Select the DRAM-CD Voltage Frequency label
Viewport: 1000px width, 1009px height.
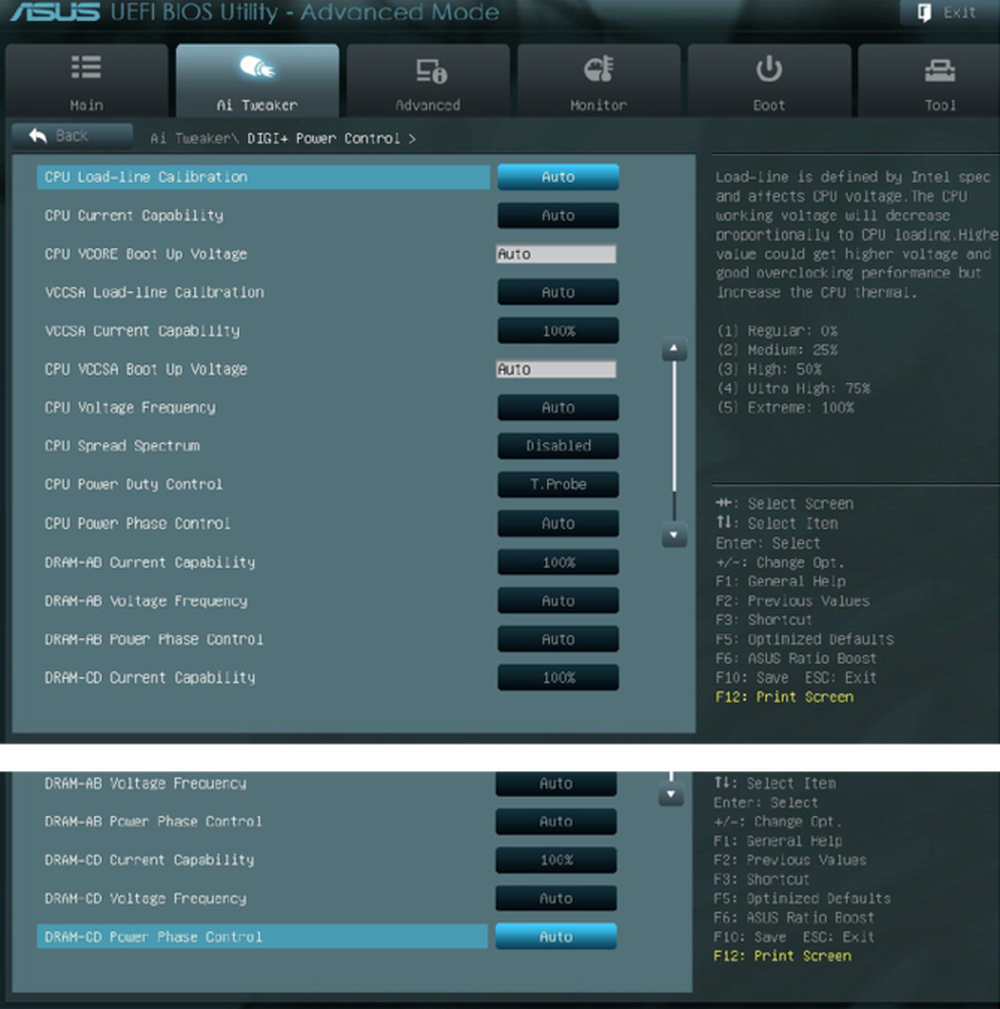tap(145, 898)
